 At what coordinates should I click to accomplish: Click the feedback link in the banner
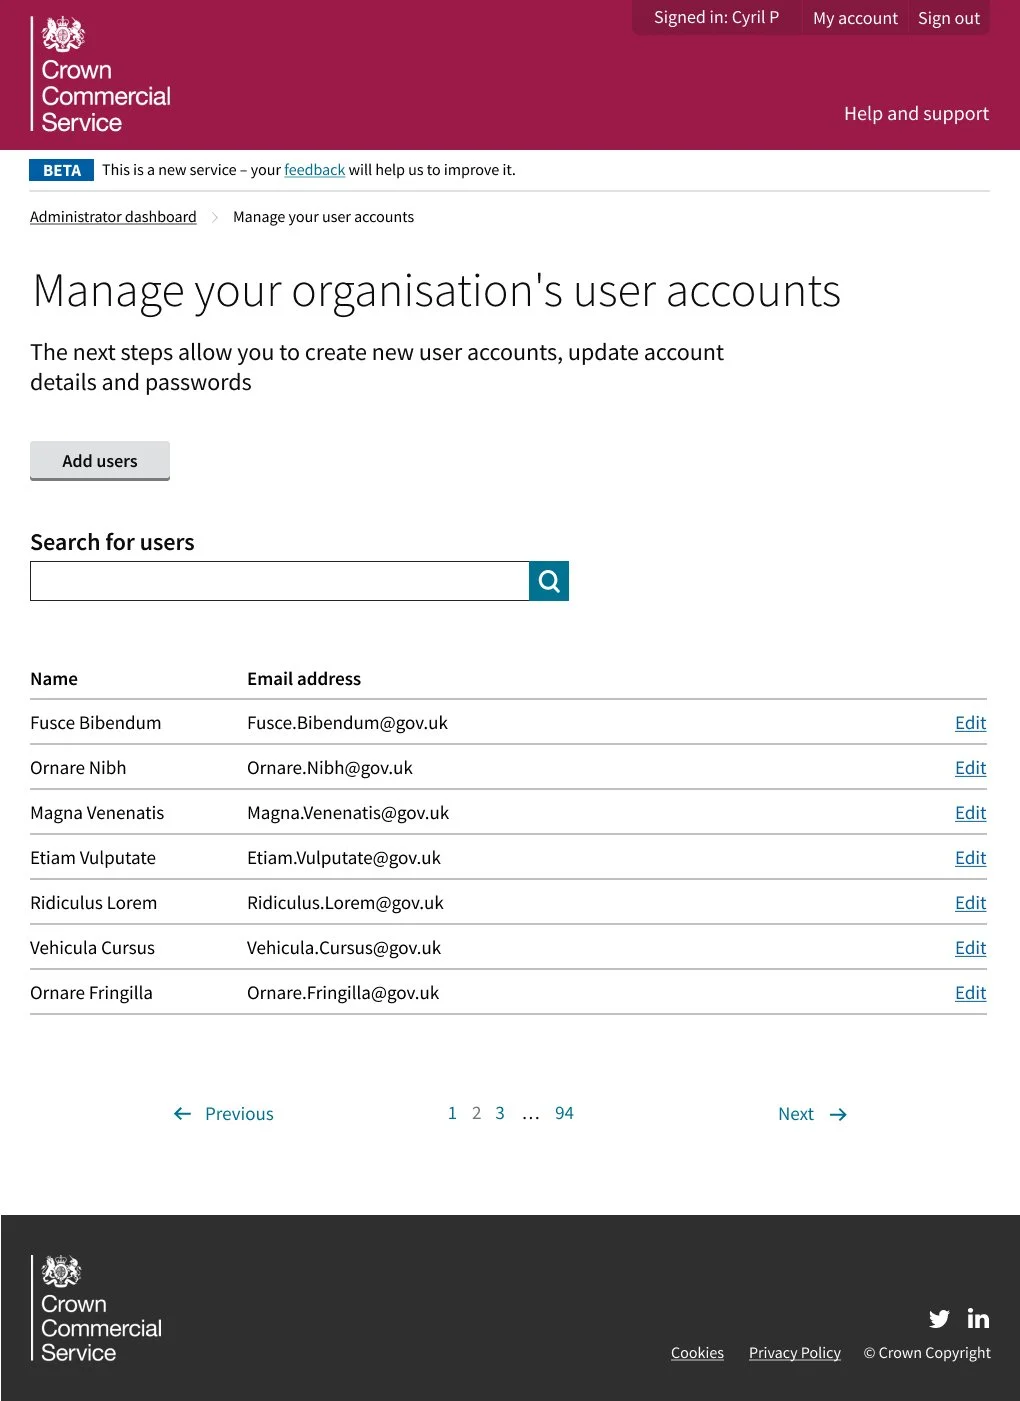click(314, 170)
